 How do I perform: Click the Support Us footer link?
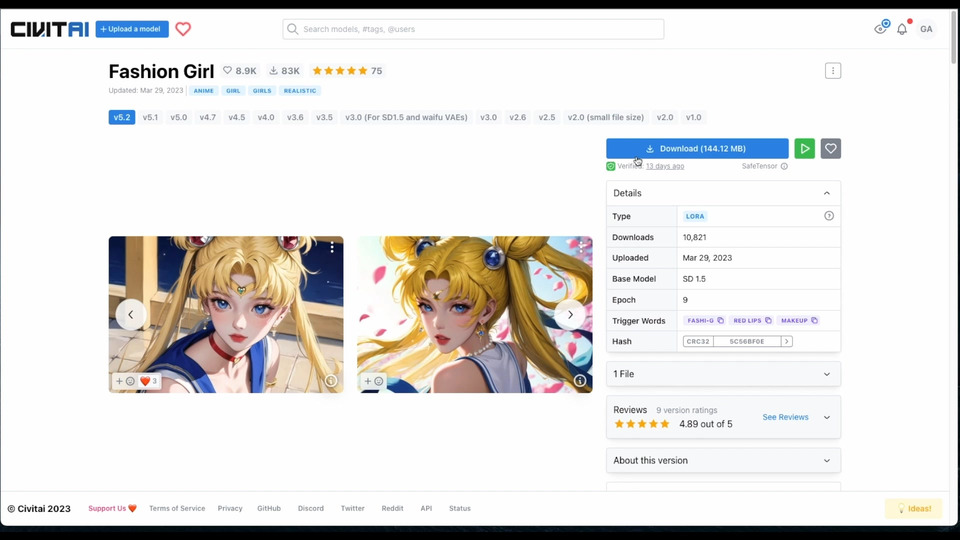pyautogui.click(x=113, y=508)
